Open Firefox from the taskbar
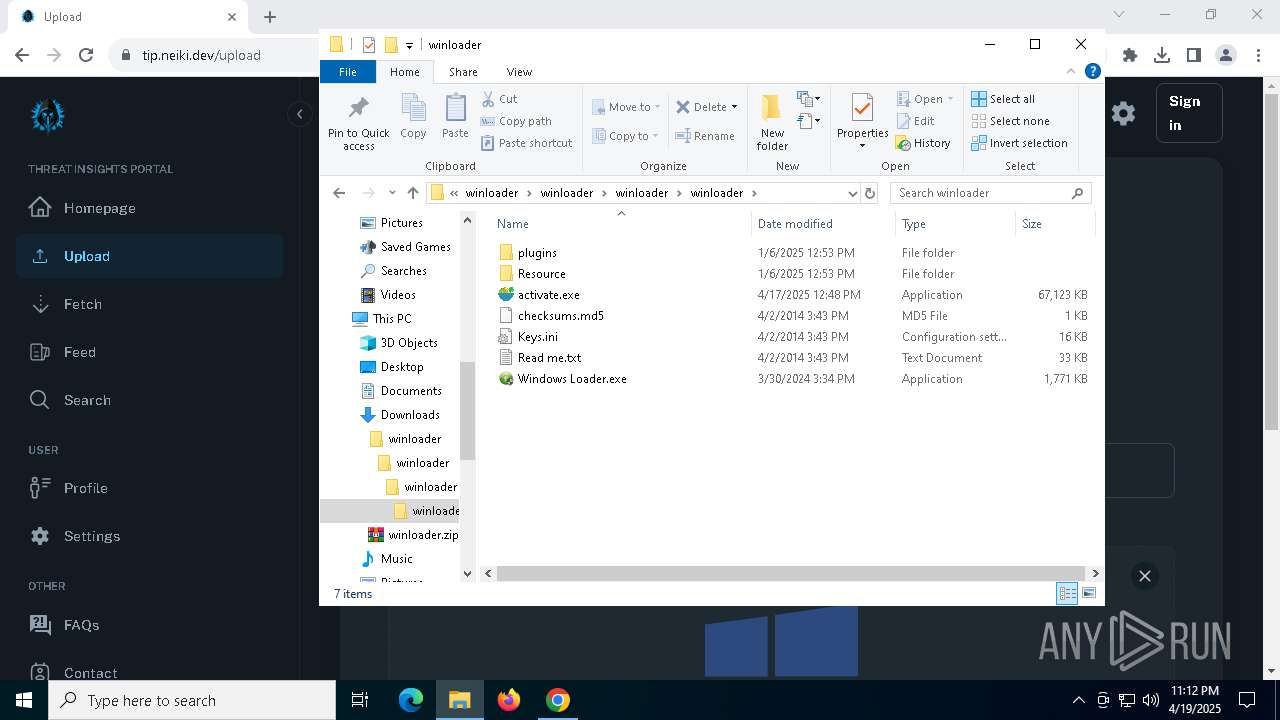Viewport: 1280px width, 720px height. pos(509,700)
